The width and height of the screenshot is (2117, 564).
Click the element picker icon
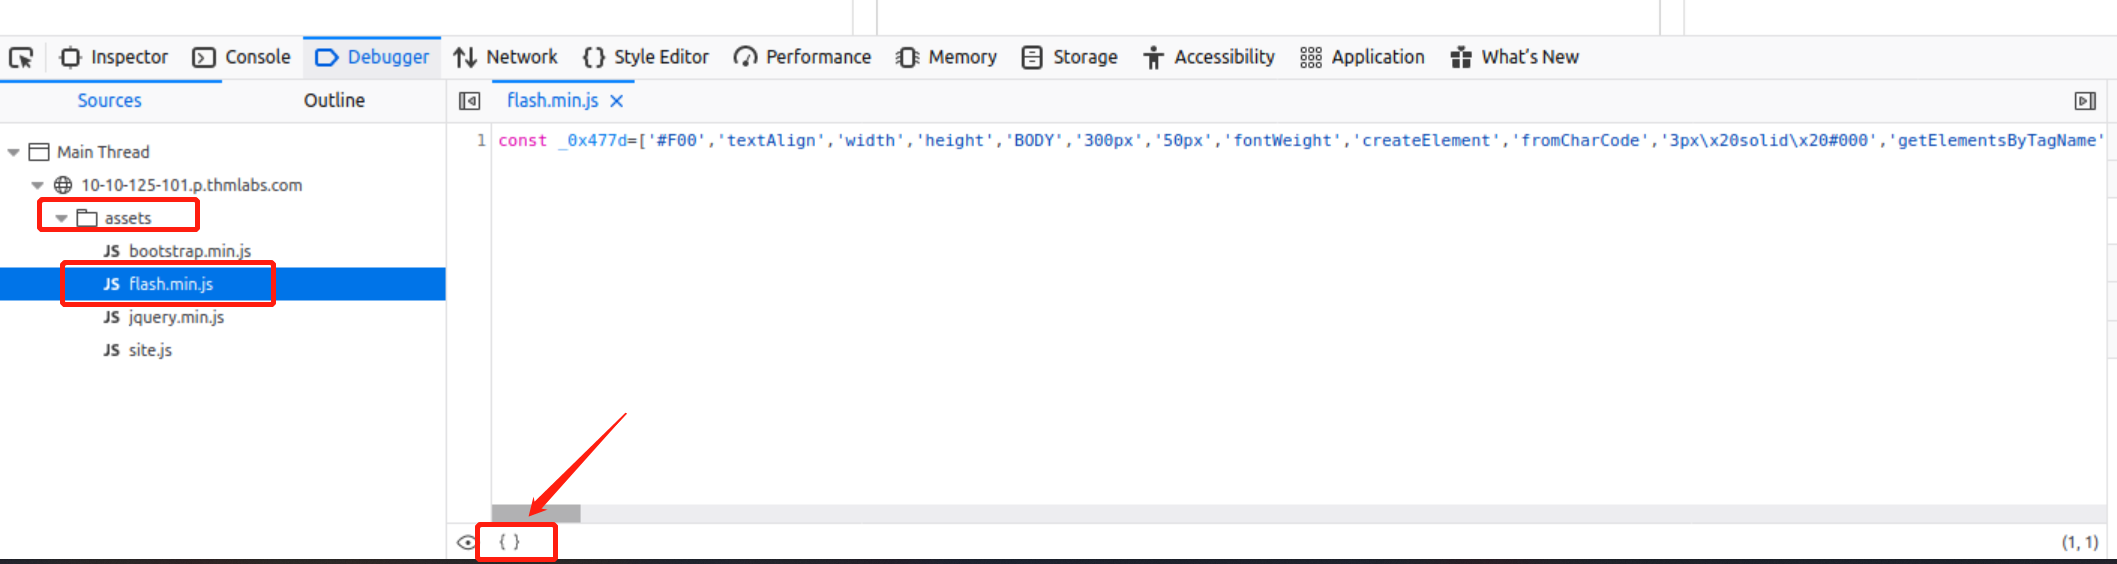[21, 58]
